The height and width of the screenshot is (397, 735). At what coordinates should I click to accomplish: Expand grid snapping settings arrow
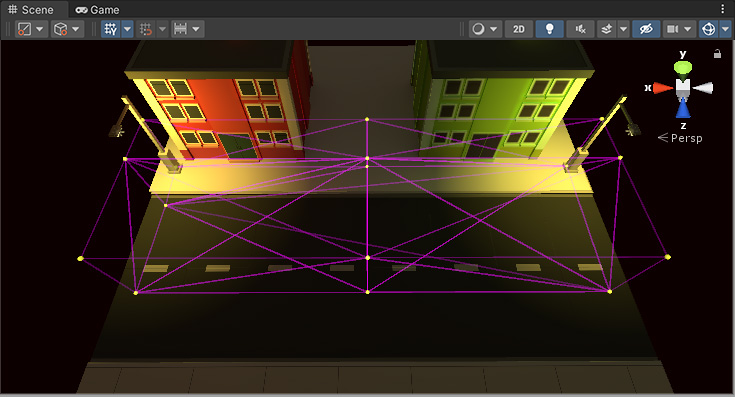(162, 29)
